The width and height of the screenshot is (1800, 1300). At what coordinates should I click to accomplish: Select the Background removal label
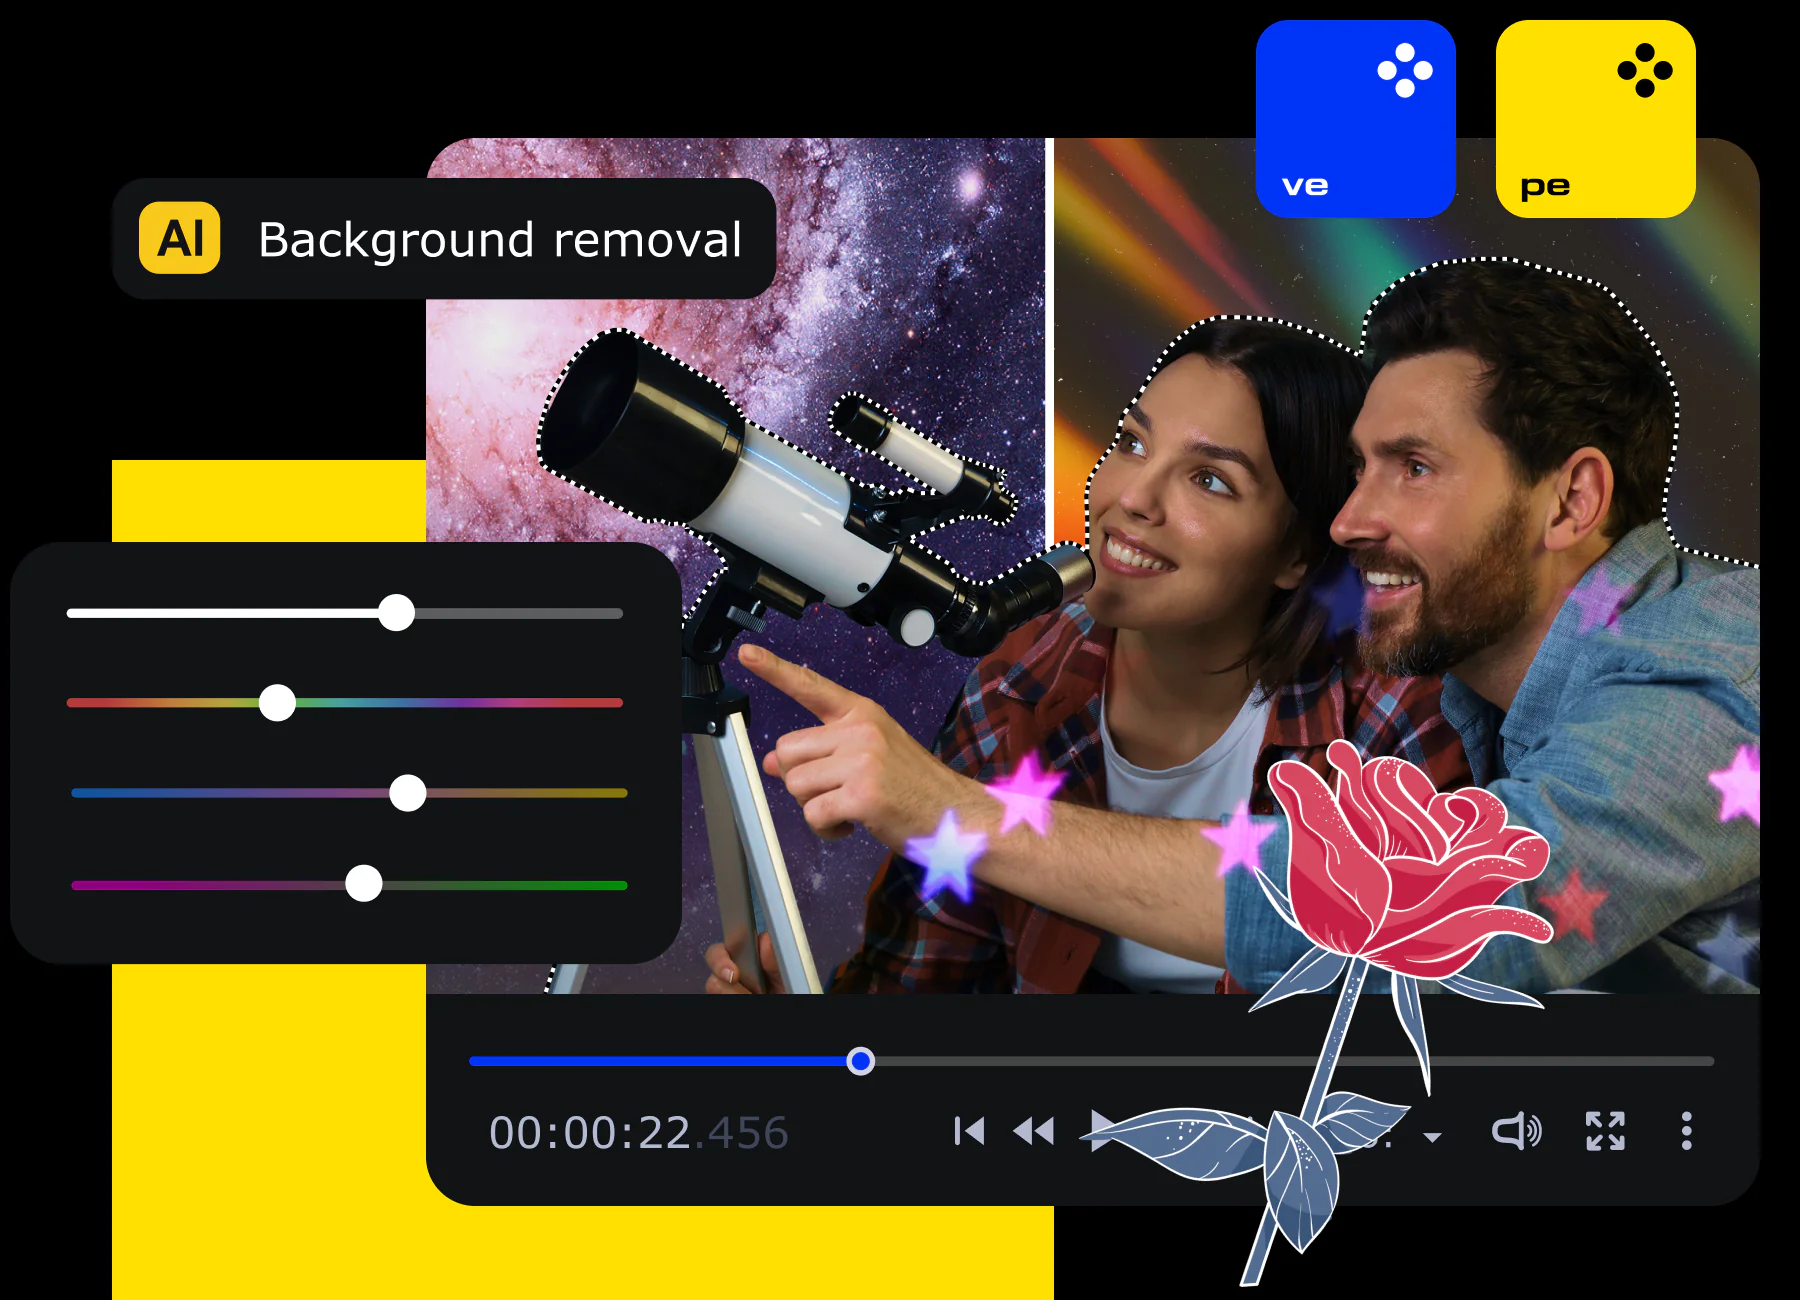500,240
